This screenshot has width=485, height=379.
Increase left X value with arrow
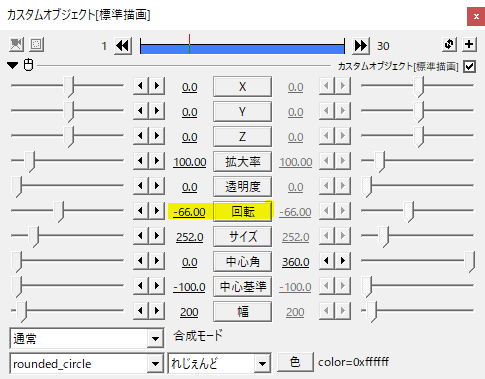(x=157, y=86)
